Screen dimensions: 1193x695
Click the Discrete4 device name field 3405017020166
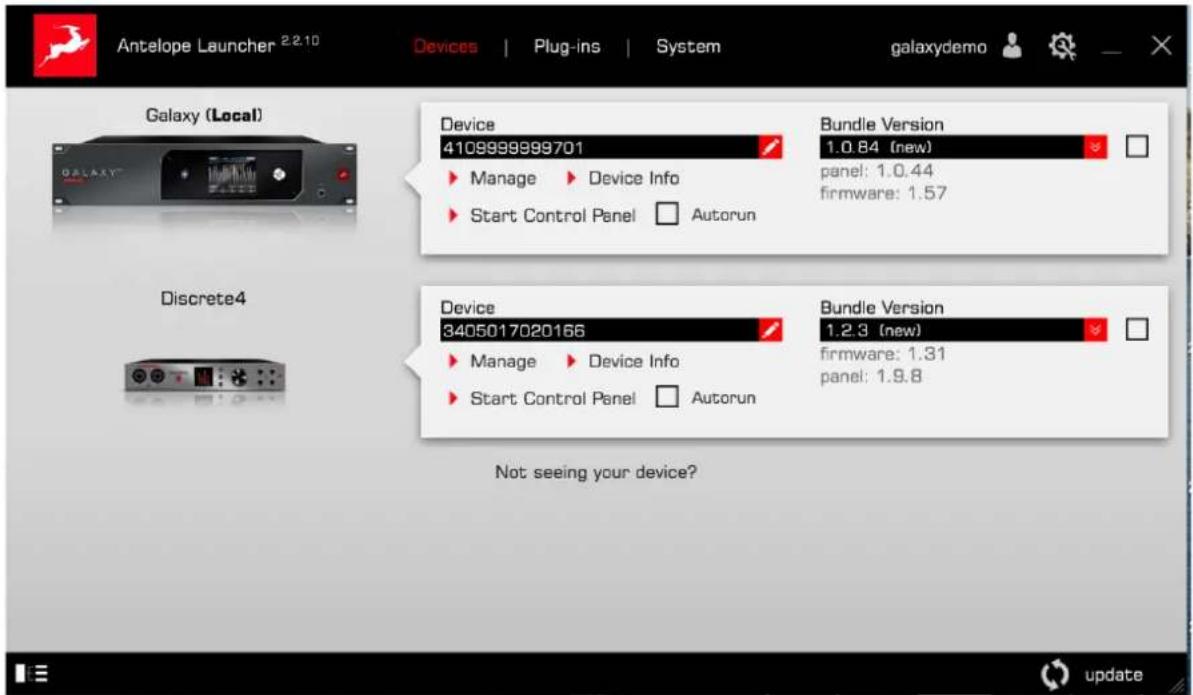click(600, 330)
